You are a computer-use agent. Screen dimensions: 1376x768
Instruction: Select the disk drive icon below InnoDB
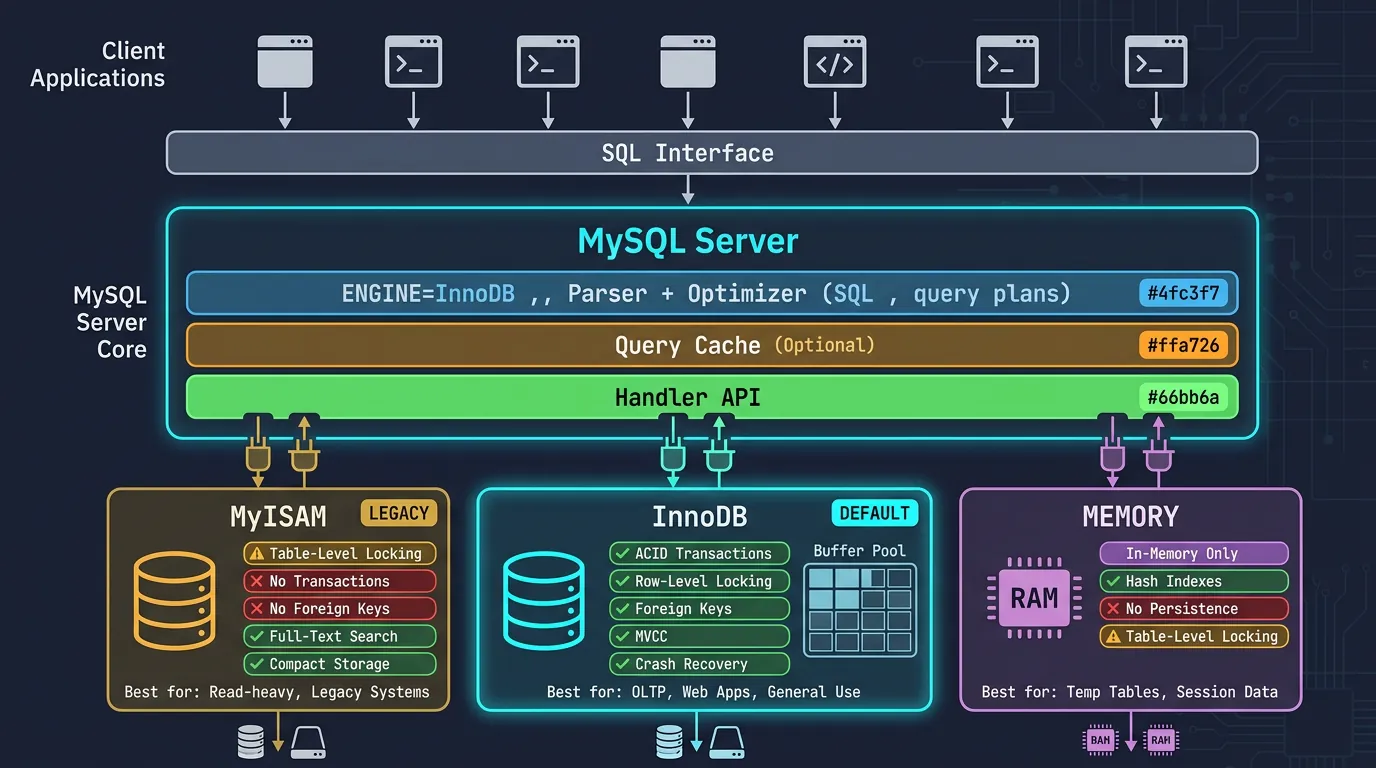click(729, 742)
